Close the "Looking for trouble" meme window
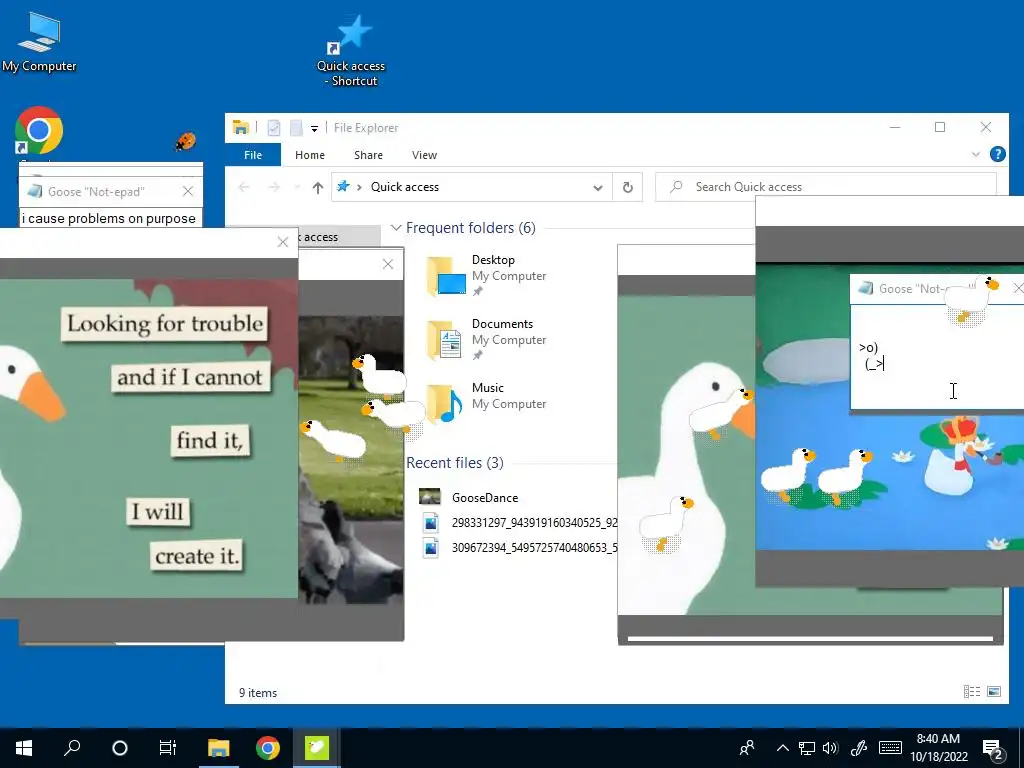The height and width of the screenshot is (768, 1024). [283, 242]
